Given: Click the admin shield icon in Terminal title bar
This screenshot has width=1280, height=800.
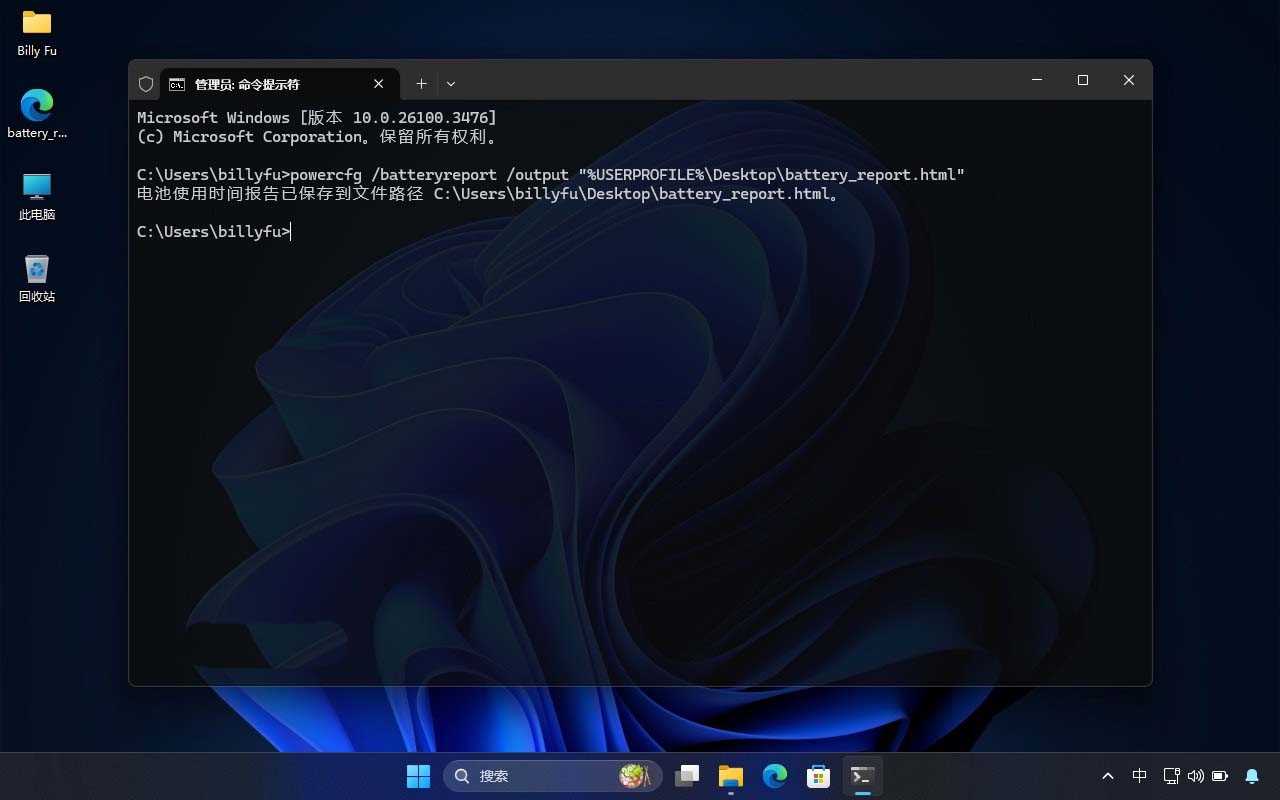Looking at the screenshot, I should click(145, 84).
